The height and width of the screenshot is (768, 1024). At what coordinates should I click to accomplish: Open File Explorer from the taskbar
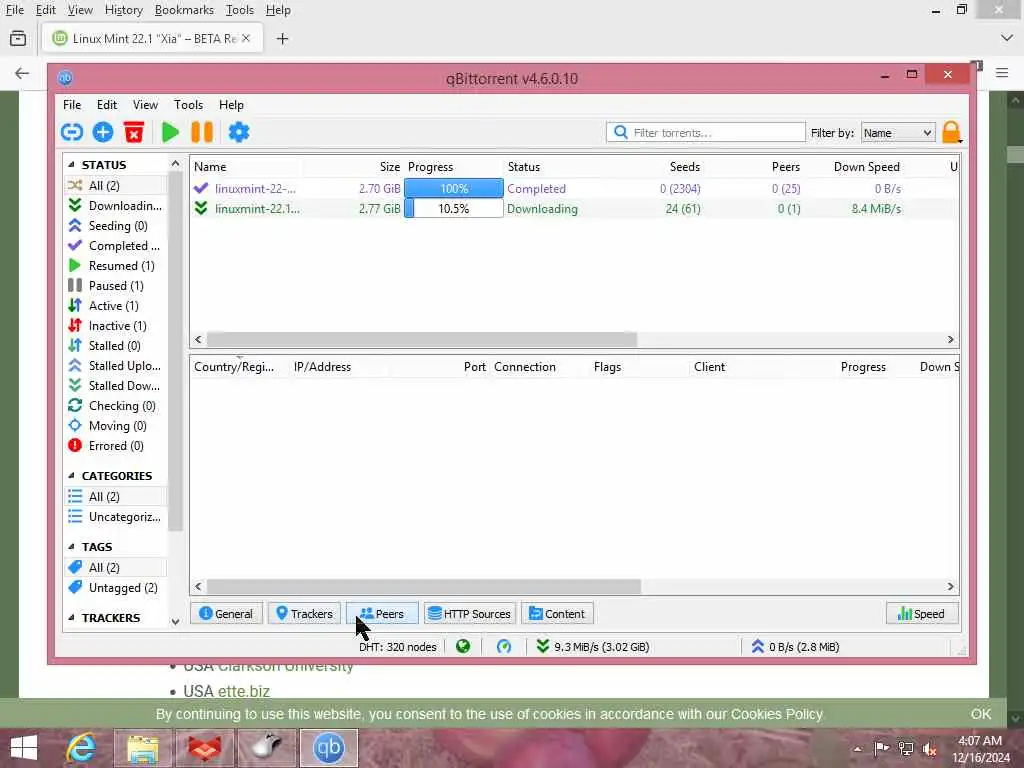coord(143,748)
